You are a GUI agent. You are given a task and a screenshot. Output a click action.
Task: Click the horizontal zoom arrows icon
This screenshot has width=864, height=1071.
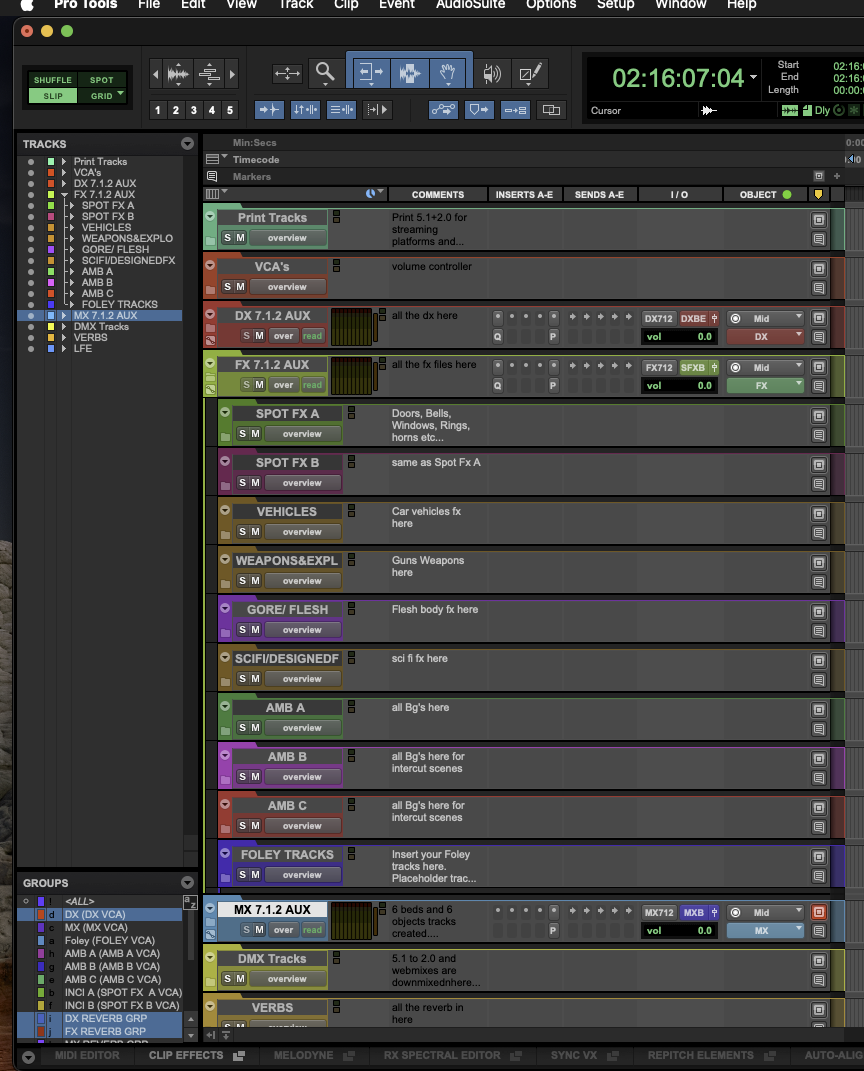(287, 73)
